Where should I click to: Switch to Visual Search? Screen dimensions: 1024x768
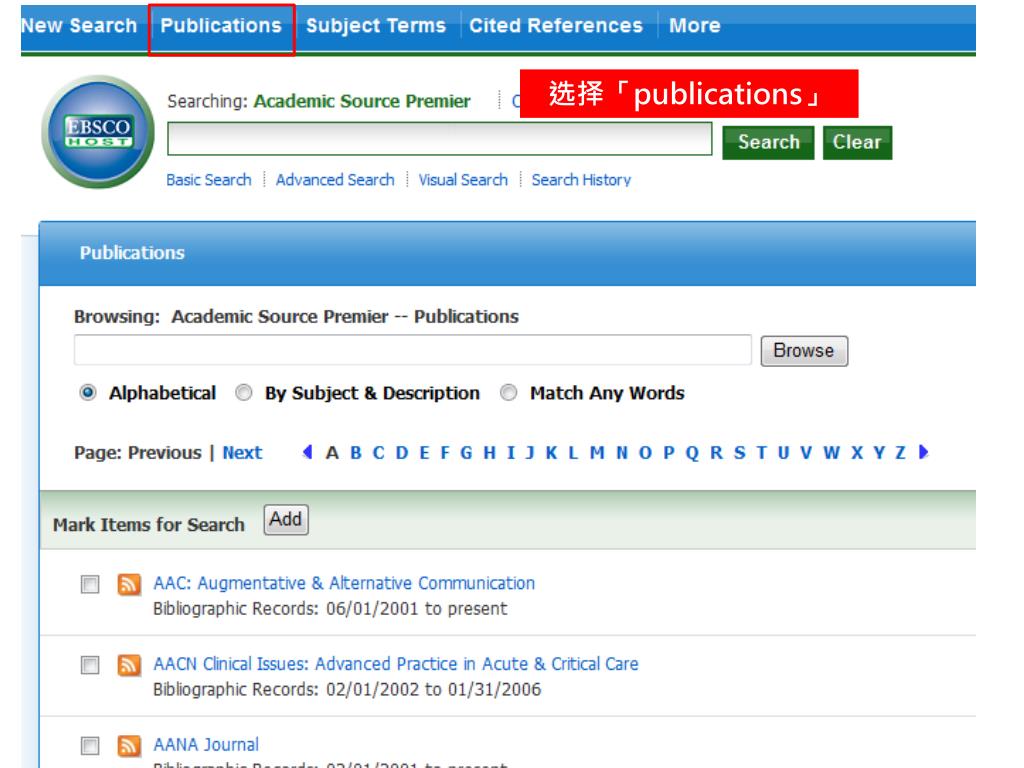pyautogui.click(x=463, y=180)
